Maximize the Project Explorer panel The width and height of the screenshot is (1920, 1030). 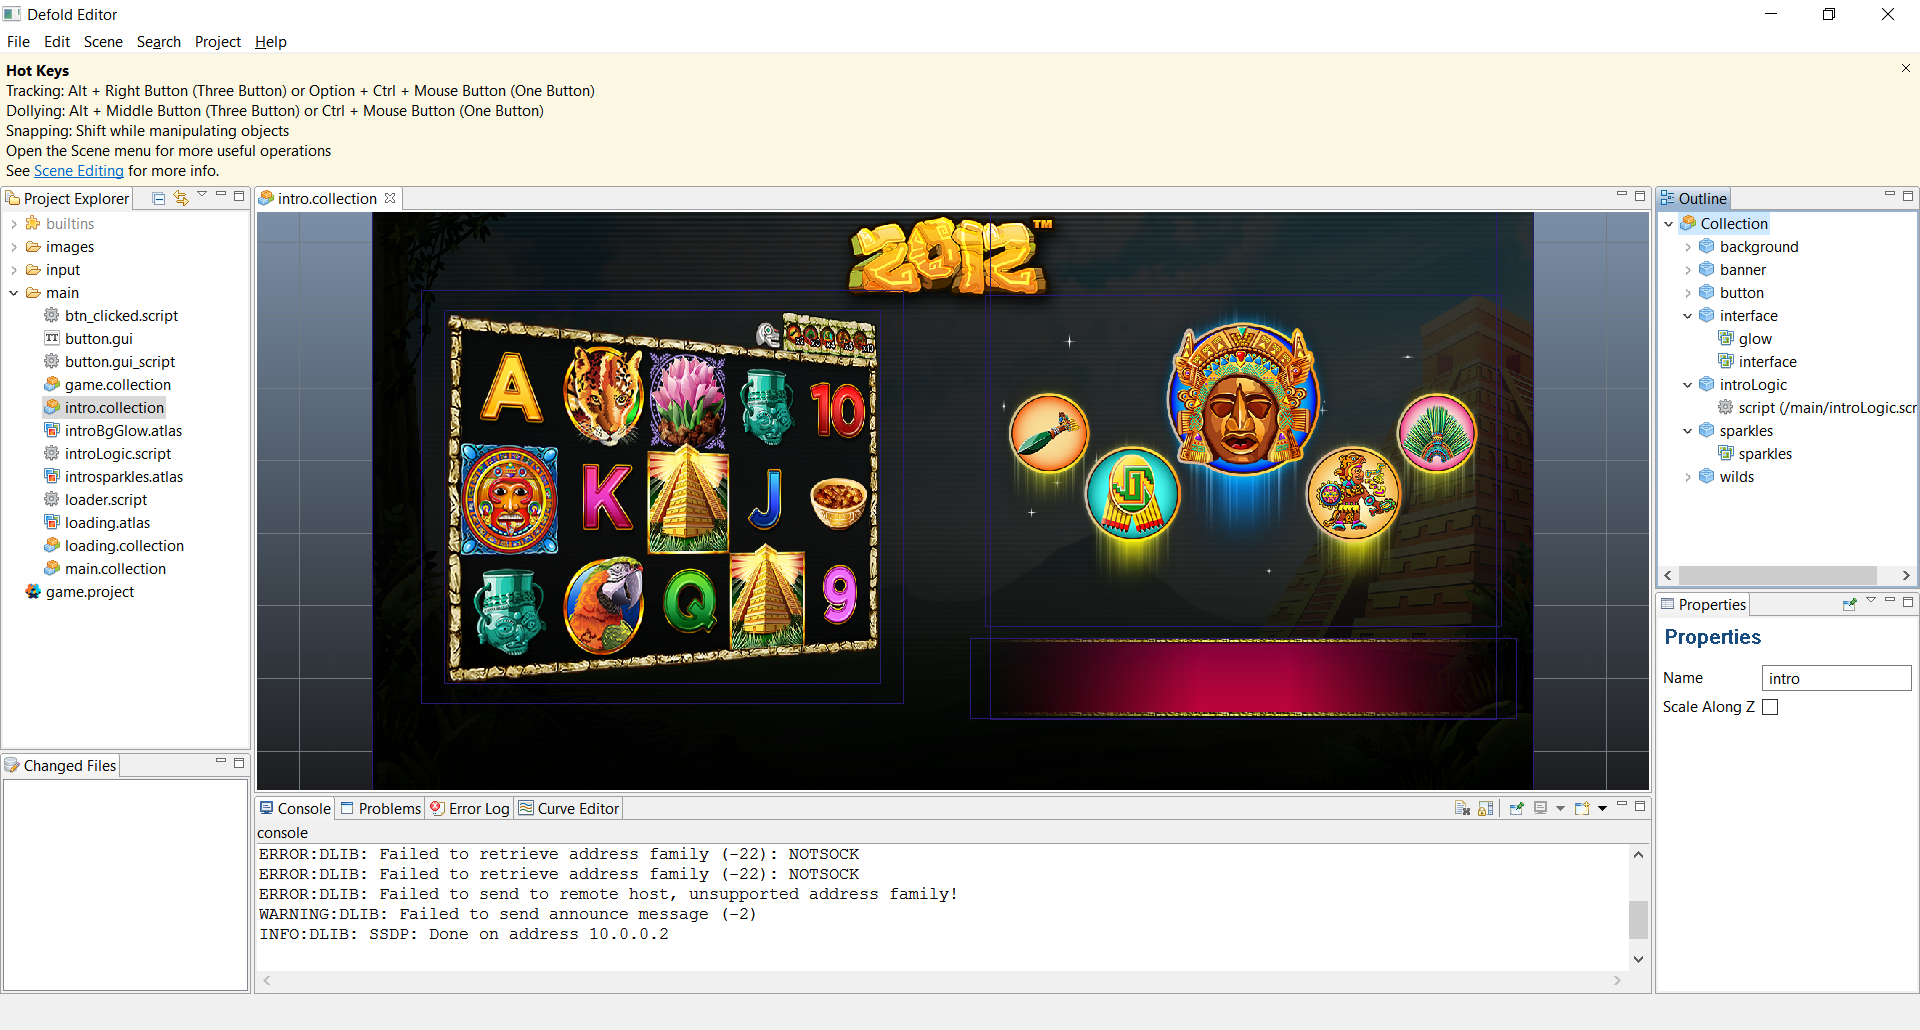239,196
